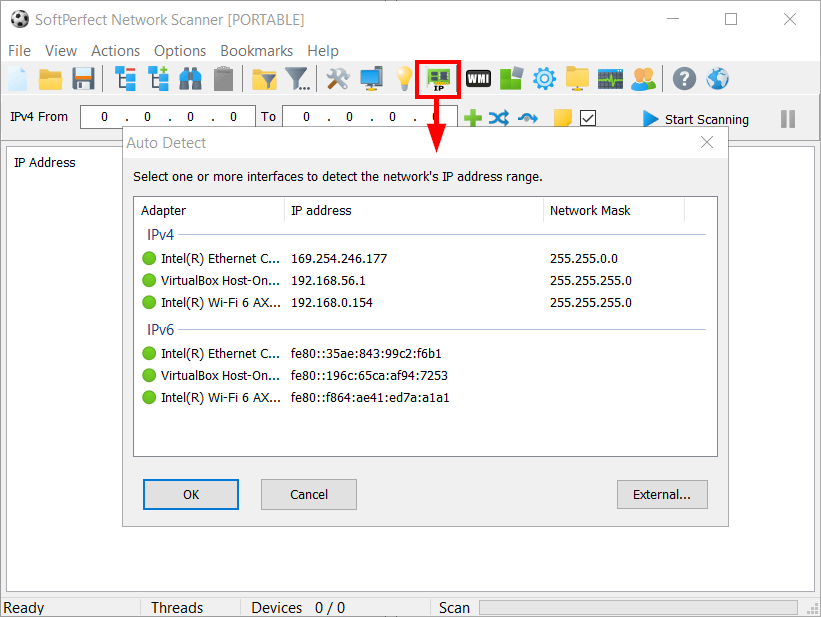Viewport: 821px width, 617px height.
Task: Click the globe toolbar icon
Action: pyautogui.click(x=717, y=79)
